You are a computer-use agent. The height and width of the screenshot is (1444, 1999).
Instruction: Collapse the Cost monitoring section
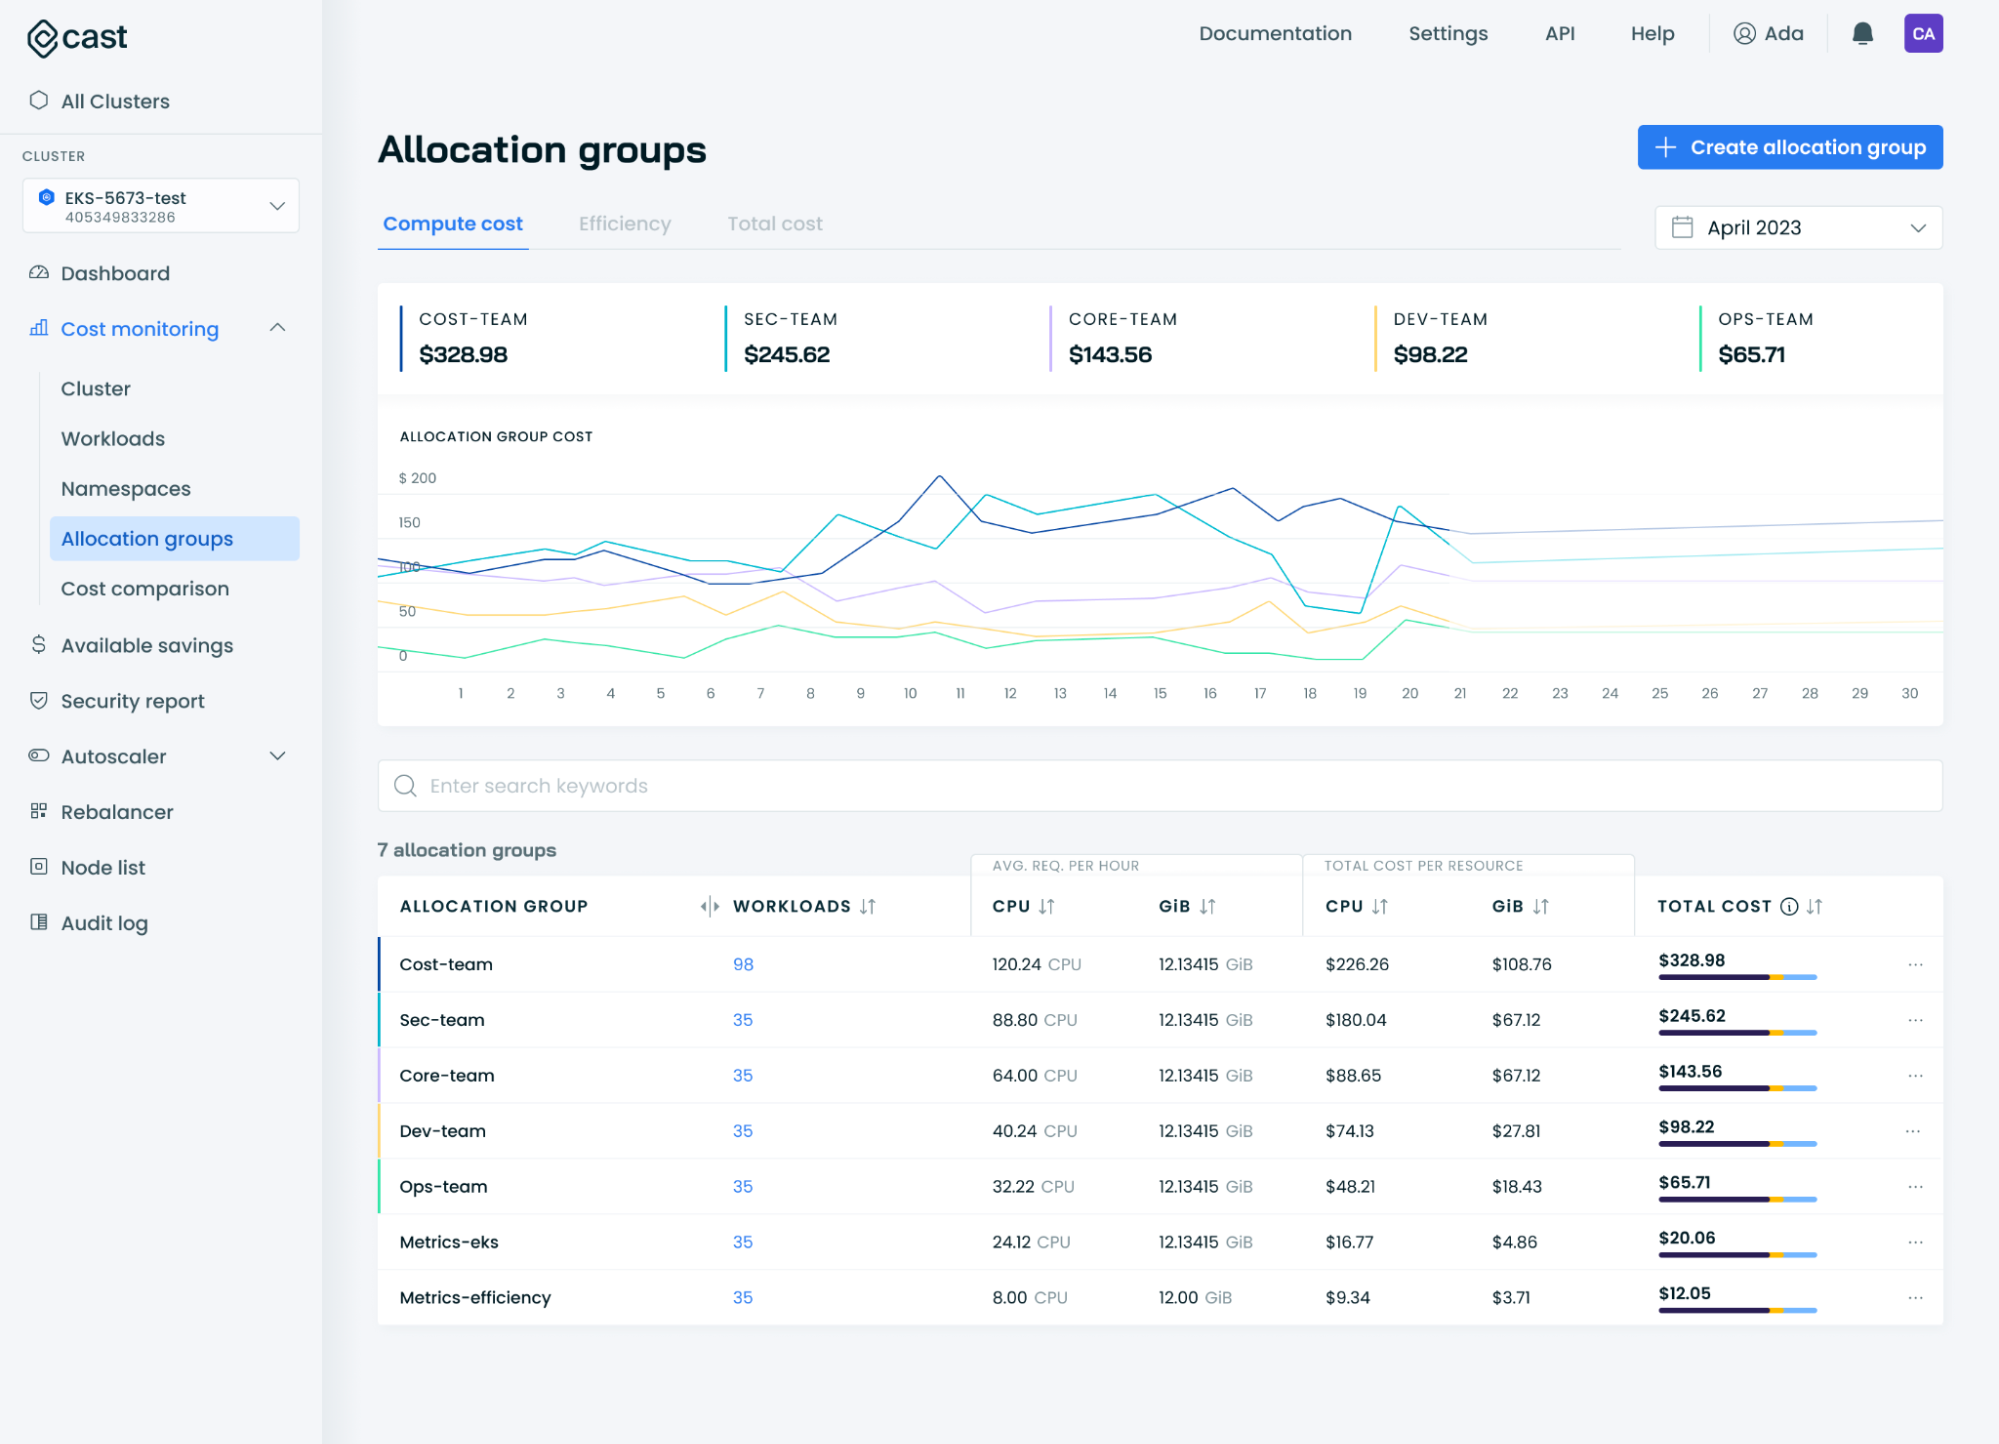(x=278, y=328)
